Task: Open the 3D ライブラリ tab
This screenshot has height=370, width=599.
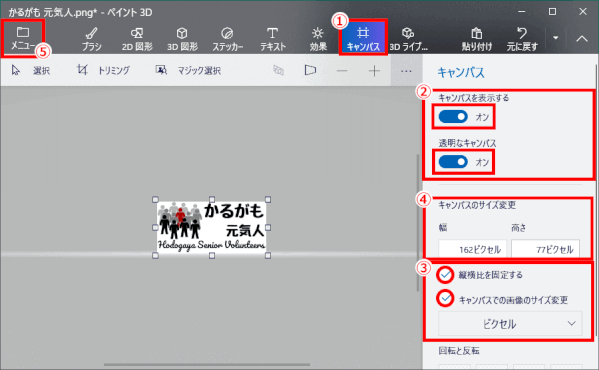Action: point(408,39)
